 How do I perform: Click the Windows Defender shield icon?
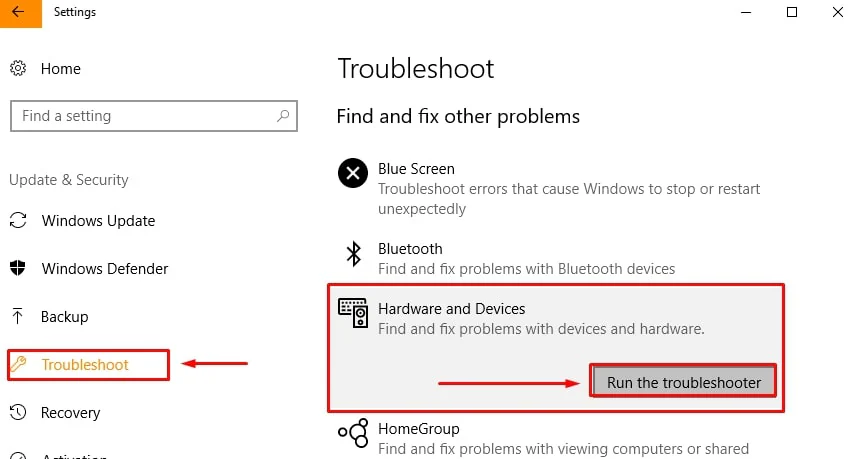point(18,269)
